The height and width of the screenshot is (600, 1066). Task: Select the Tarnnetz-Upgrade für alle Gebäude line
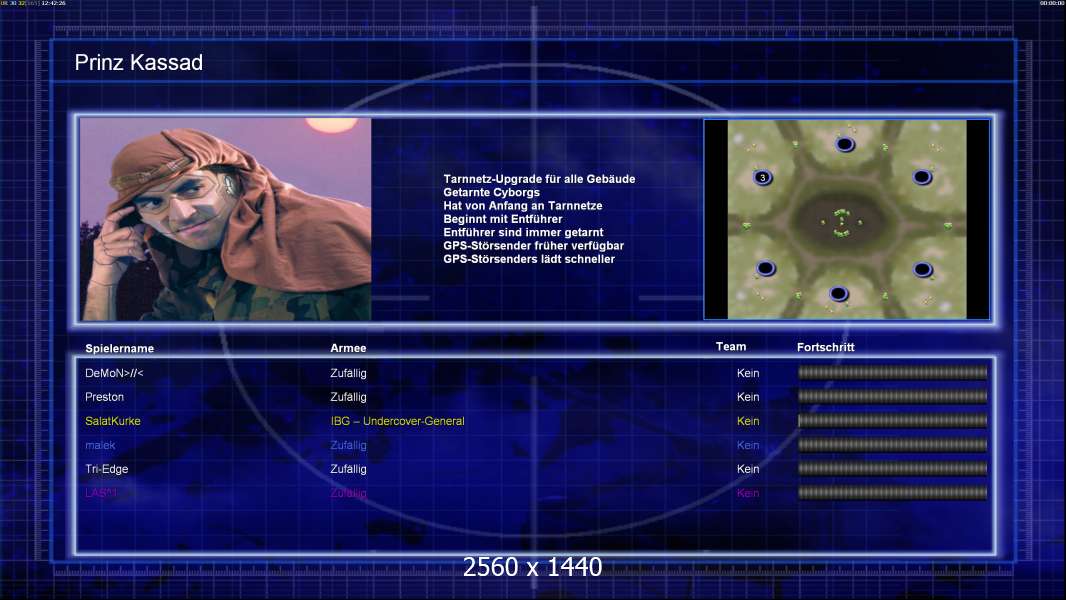539,179
